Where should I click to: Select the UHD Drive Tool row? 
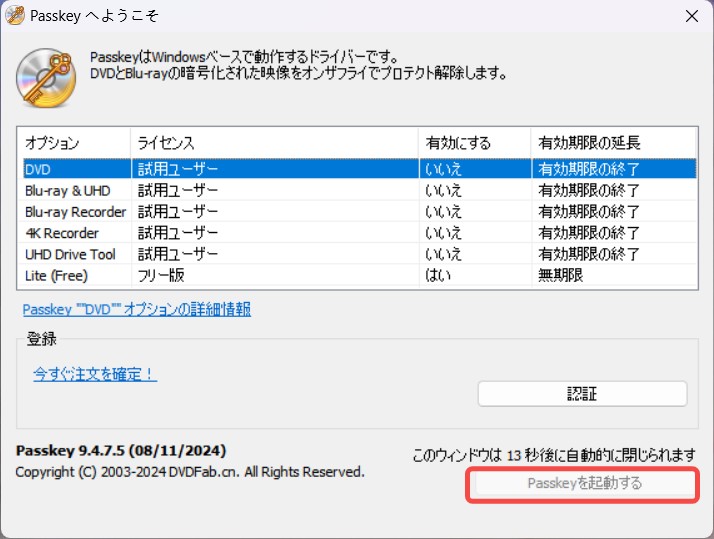coord(360,254)
